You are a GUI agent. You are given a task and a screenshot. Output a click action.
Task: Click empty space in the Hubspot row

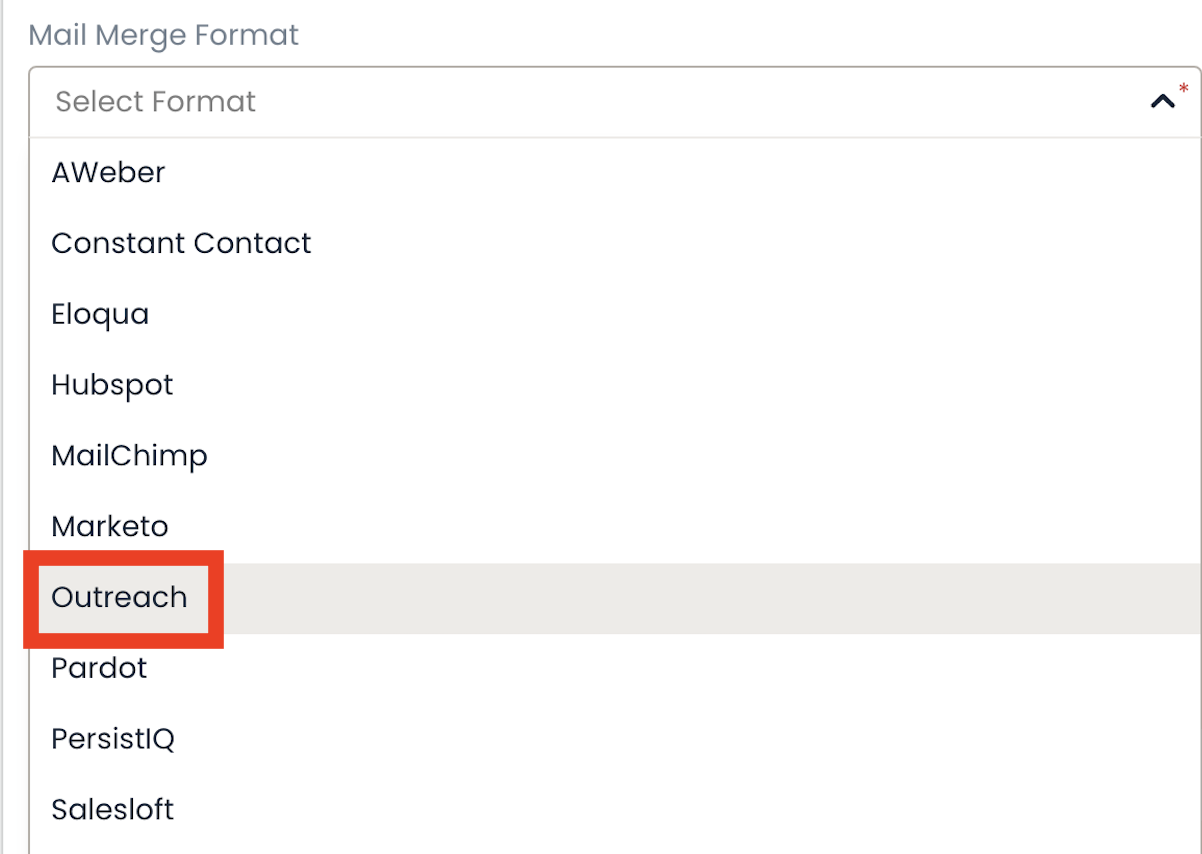pyautogui.click(x=700, y=386)
